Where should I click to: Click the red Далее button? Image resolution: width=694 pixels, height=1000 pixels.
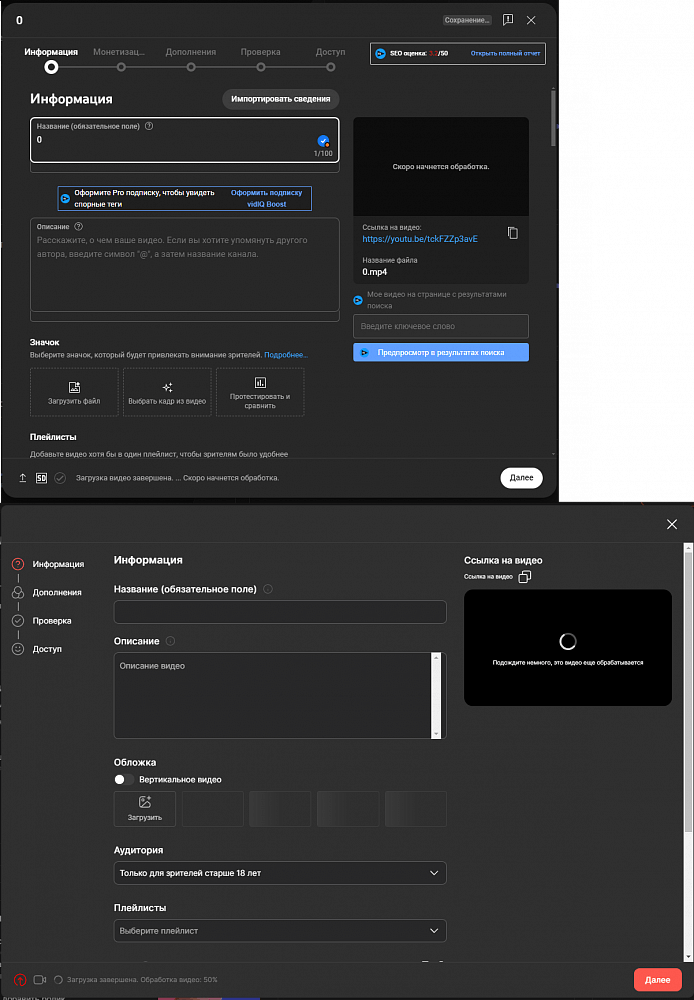tap(657, 980)
